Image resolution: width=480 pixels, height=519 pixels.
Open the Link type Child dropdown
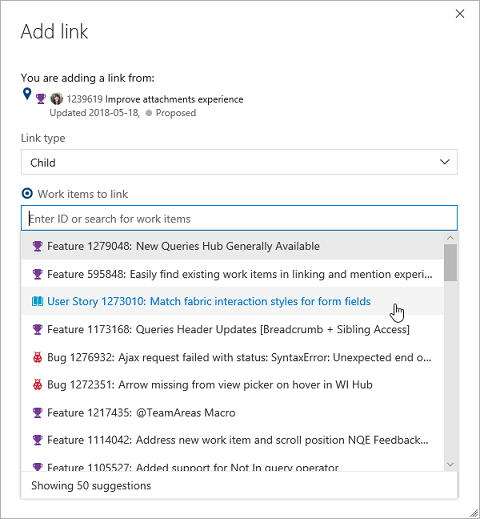click(x=239, y=162)
